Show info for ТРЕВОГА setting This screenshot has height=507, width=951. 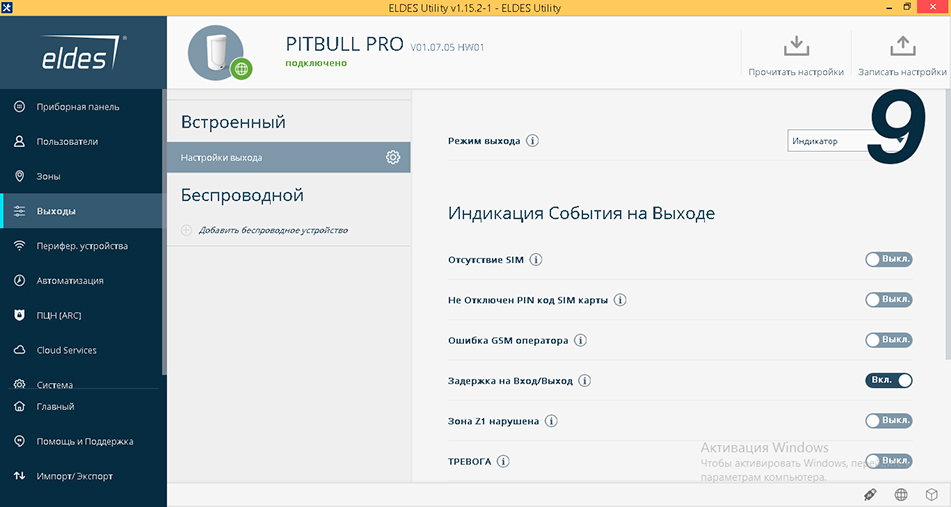coord(503,462)
